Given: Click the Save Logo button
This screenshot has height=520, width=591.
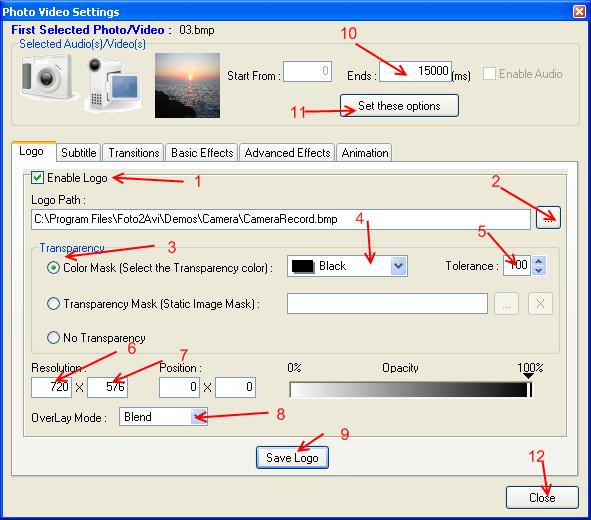Looking at the screenshot, I should click(x=292, y=457).
